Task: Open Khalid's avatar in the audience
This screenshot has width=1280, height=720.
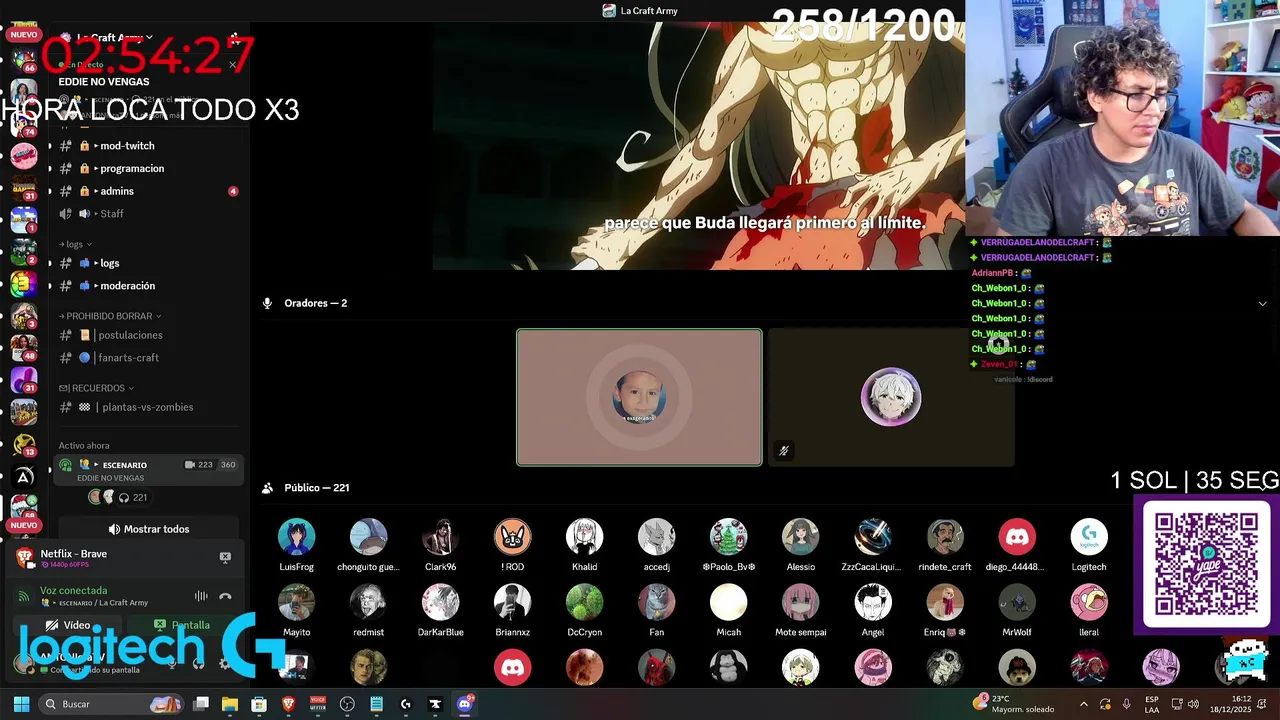Action: [x=584, y=537]
